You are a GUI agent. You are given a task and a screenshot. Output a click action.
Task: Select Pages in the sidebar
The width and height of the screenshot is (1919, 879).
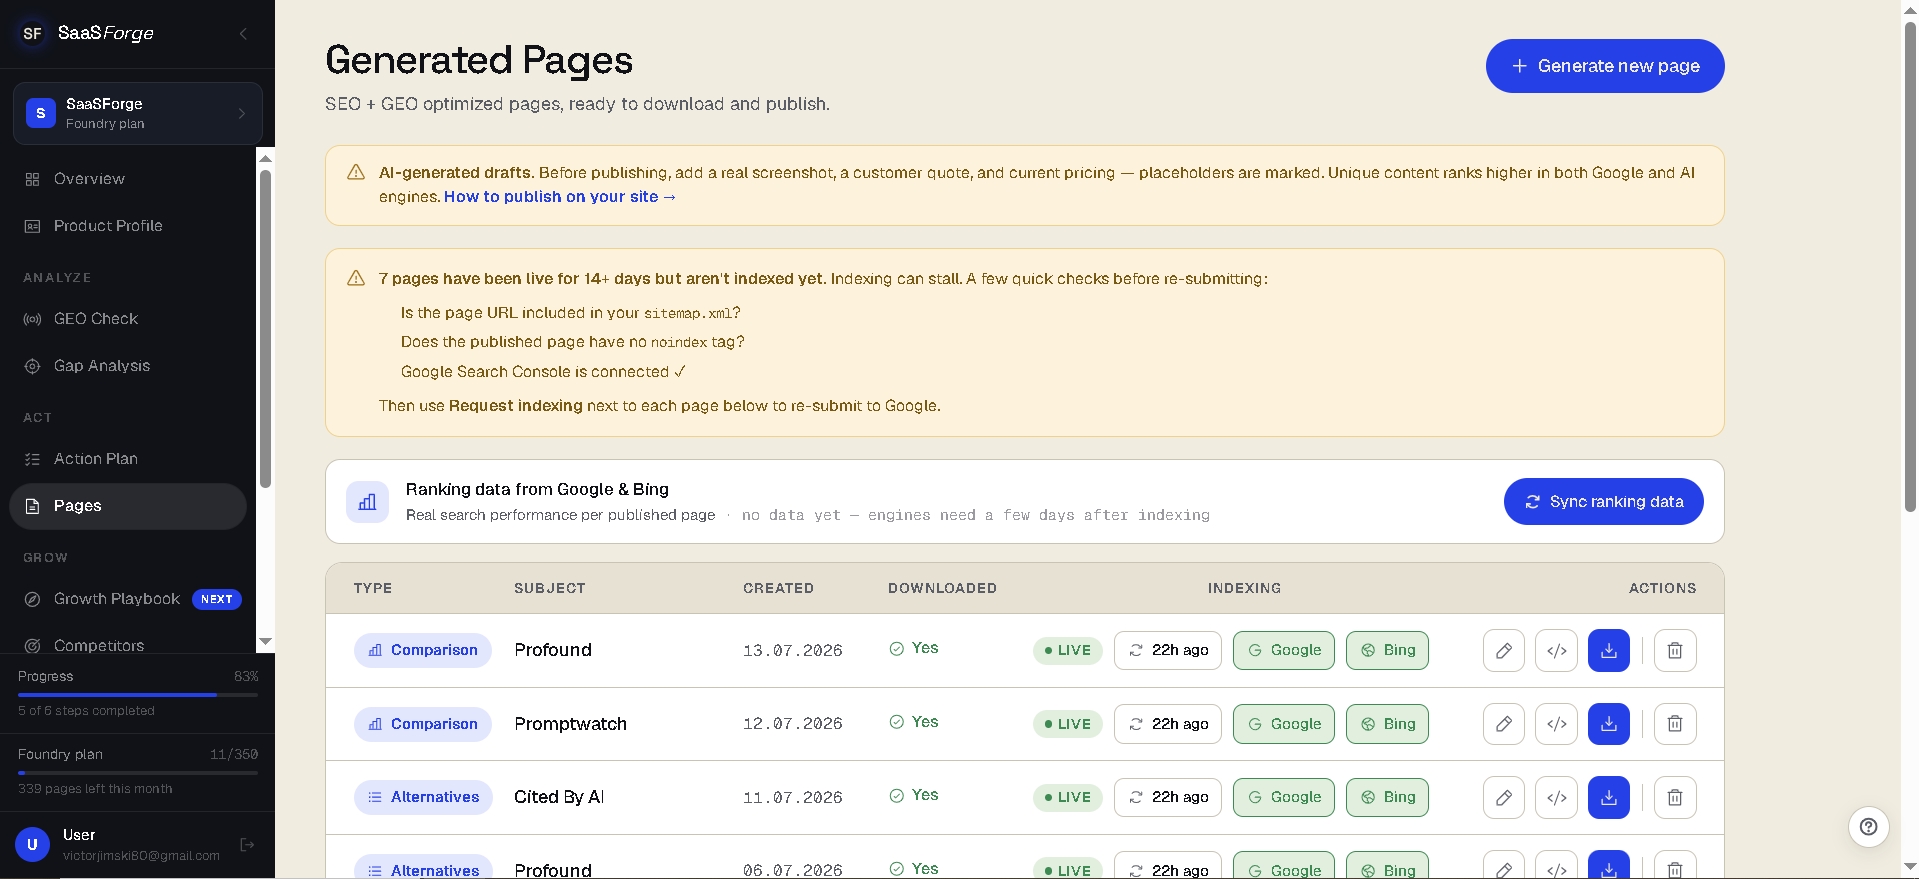[128, 506]
